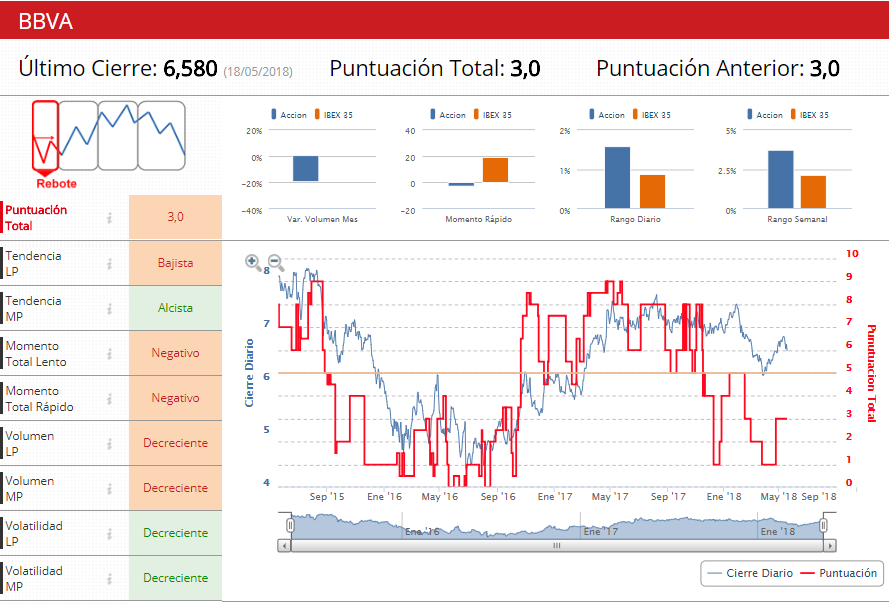Click the blue Accion bar in Rango Diario
The width and height of the screenshot is (891, 604).
click(x=618, y=178)
